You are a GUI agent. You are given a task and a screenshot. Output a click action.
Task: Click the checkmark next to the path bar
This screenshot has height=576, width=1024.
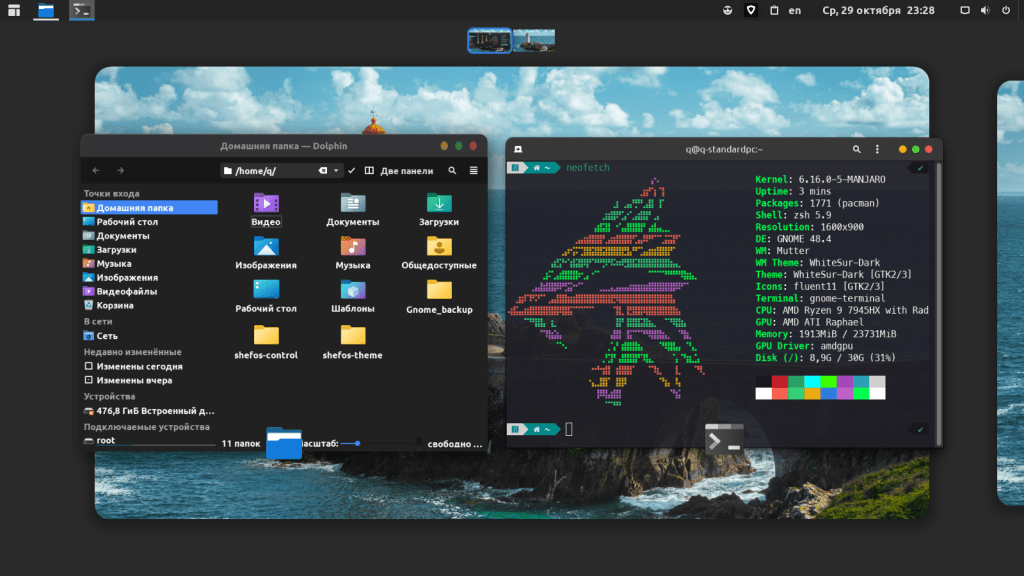coord(352,171)
